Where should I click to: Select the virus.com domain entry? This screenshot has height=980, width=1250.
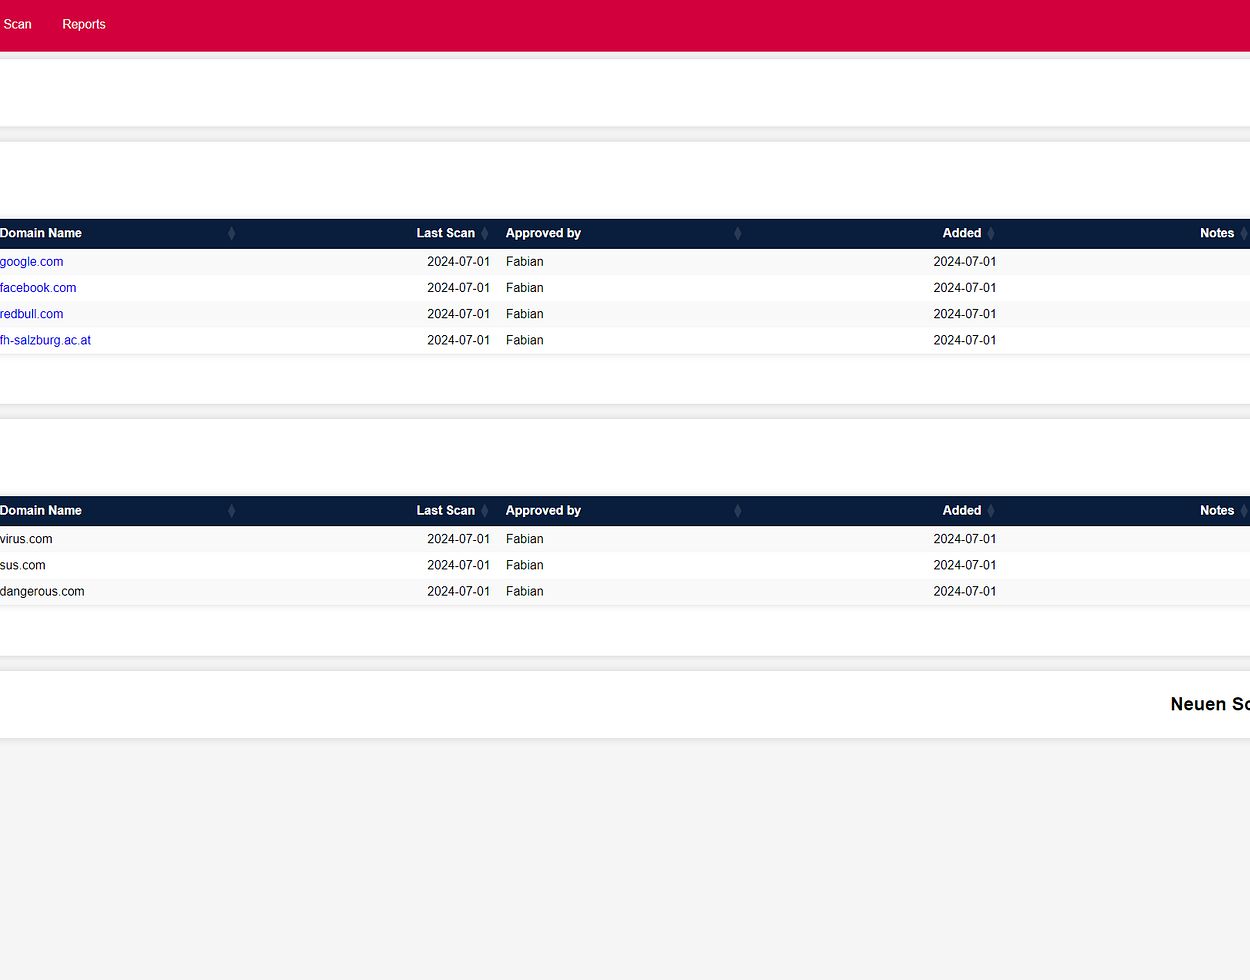click(x=27, y=539)
